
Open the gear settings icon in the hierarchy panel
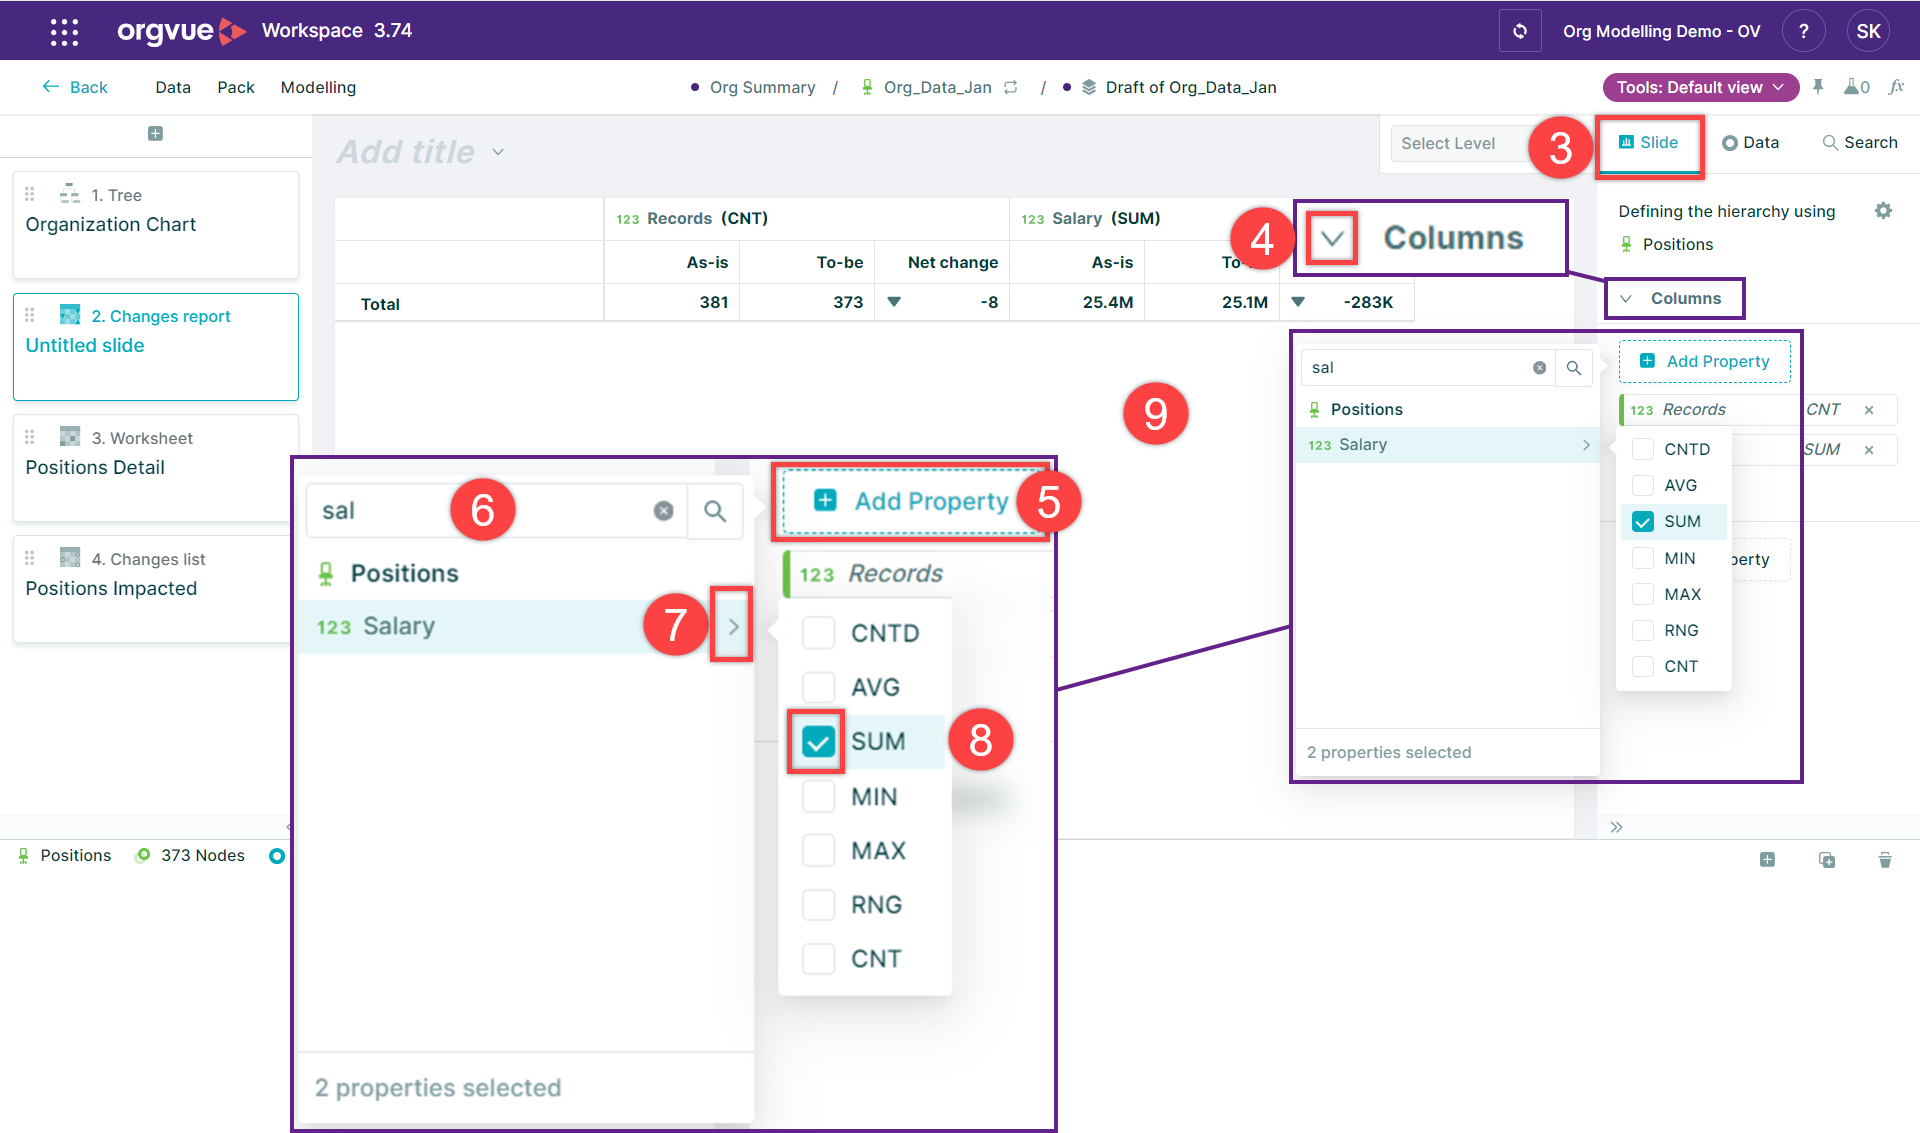pyautogui.click(x=1883, y=211)
